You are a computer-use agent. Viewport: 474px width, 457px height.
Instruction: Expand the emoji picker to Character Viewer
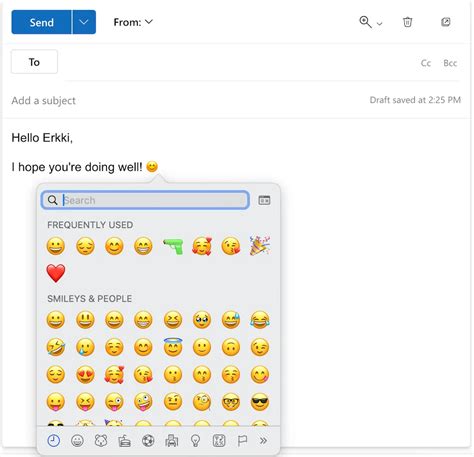pyautogui.click(x=264, y=200)
